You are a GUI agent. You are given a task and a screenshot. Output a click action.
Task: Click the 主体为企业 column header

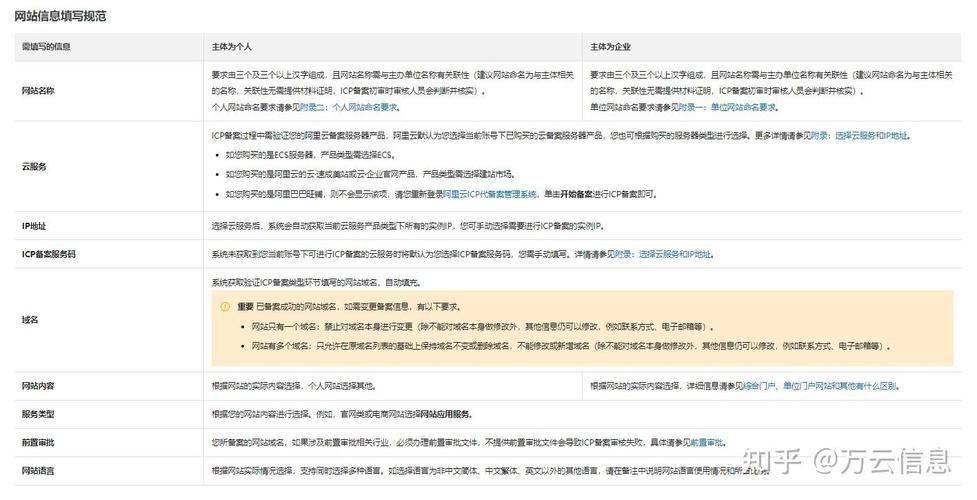tap(610, 47)
